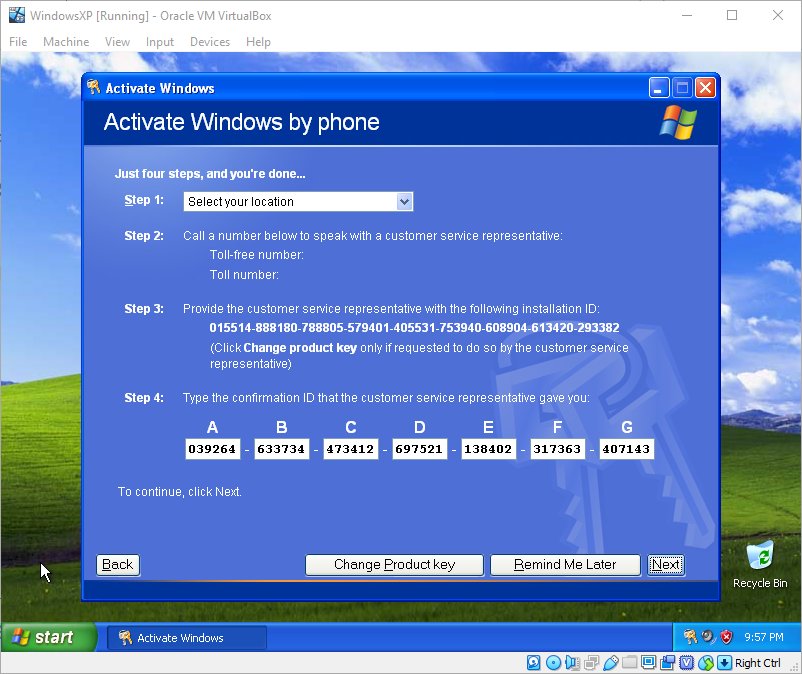Screen dimensions: 802x674
Task: Open the VirtualBox Devices menu
Action: click(x=210, y=42)
